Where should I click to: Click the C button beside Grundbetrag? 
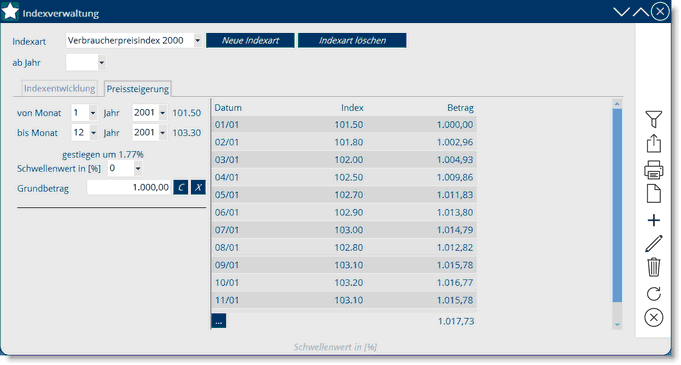click(x=181, y=187)
